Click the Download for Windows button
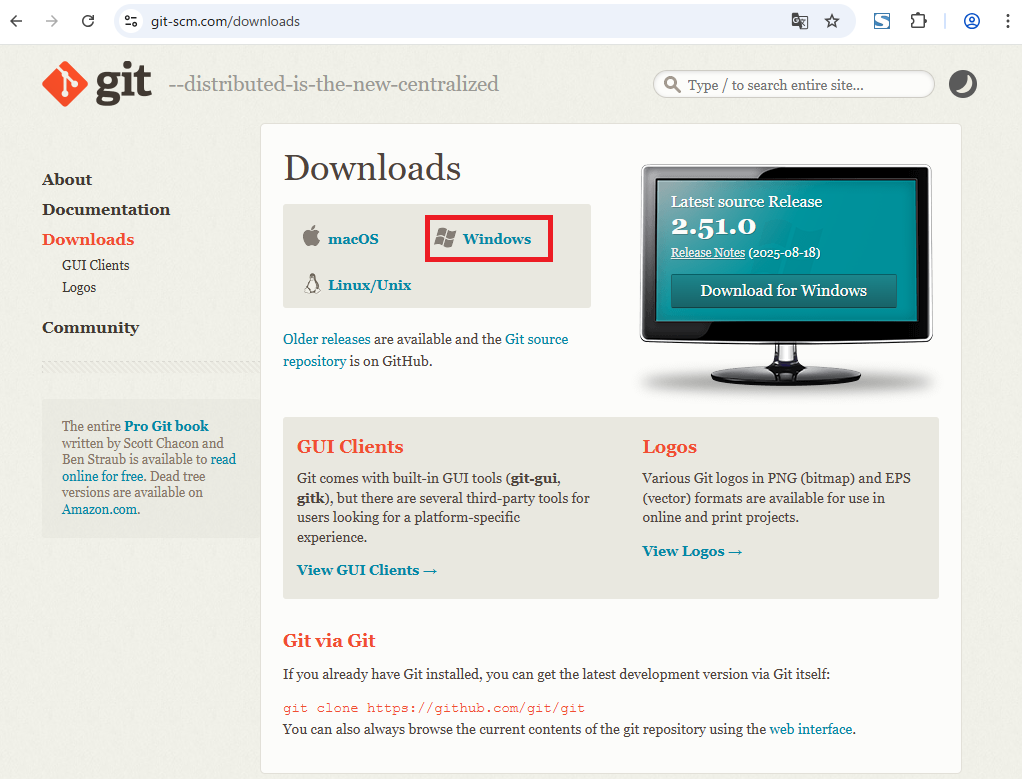Screen dimensions: 1022x779 783,291
